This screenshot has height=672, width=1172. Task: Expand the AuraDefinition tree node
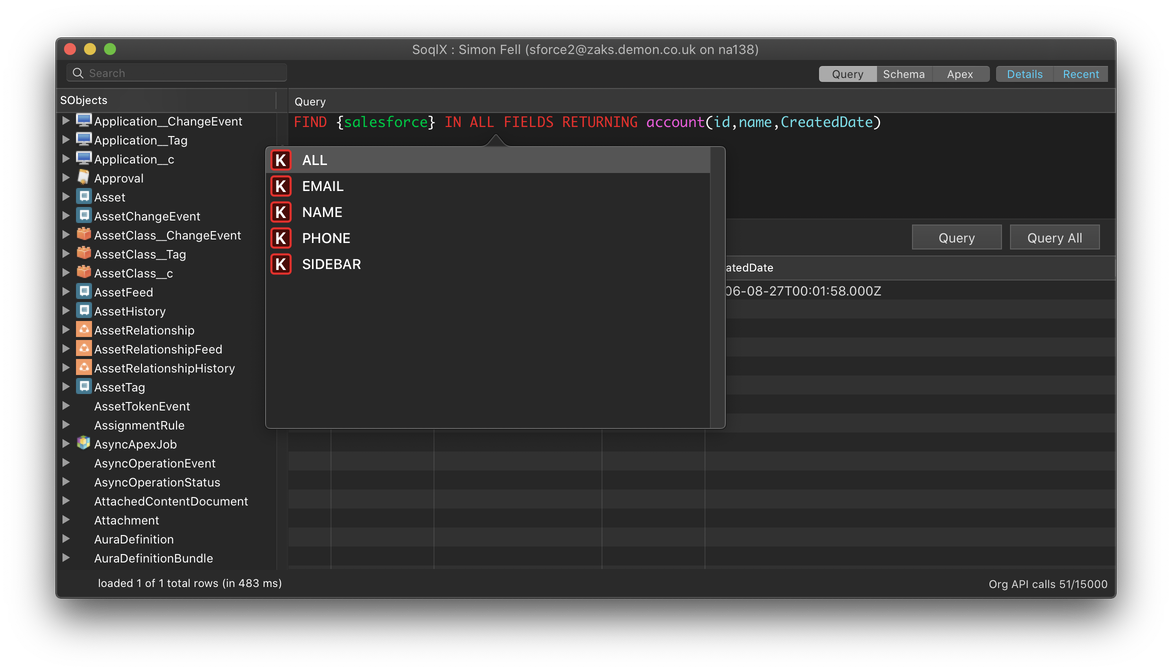[66, 539]
